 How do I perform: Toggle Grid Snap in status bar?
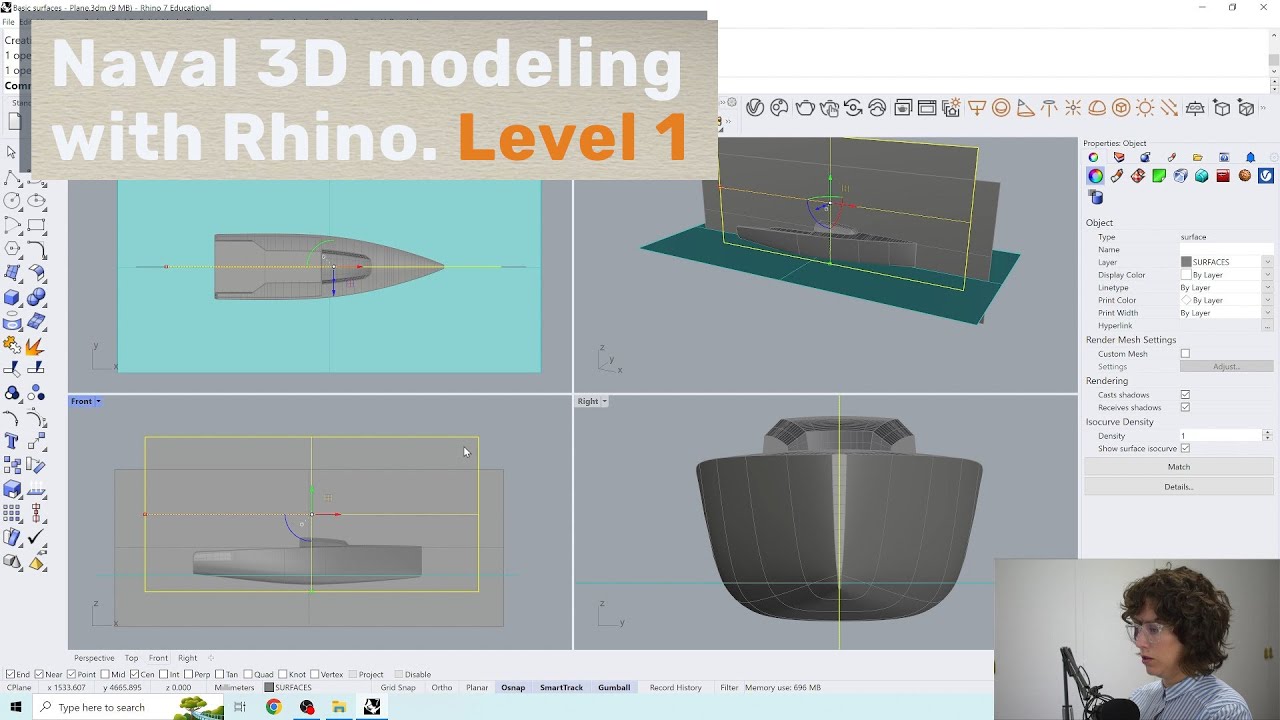398,688
